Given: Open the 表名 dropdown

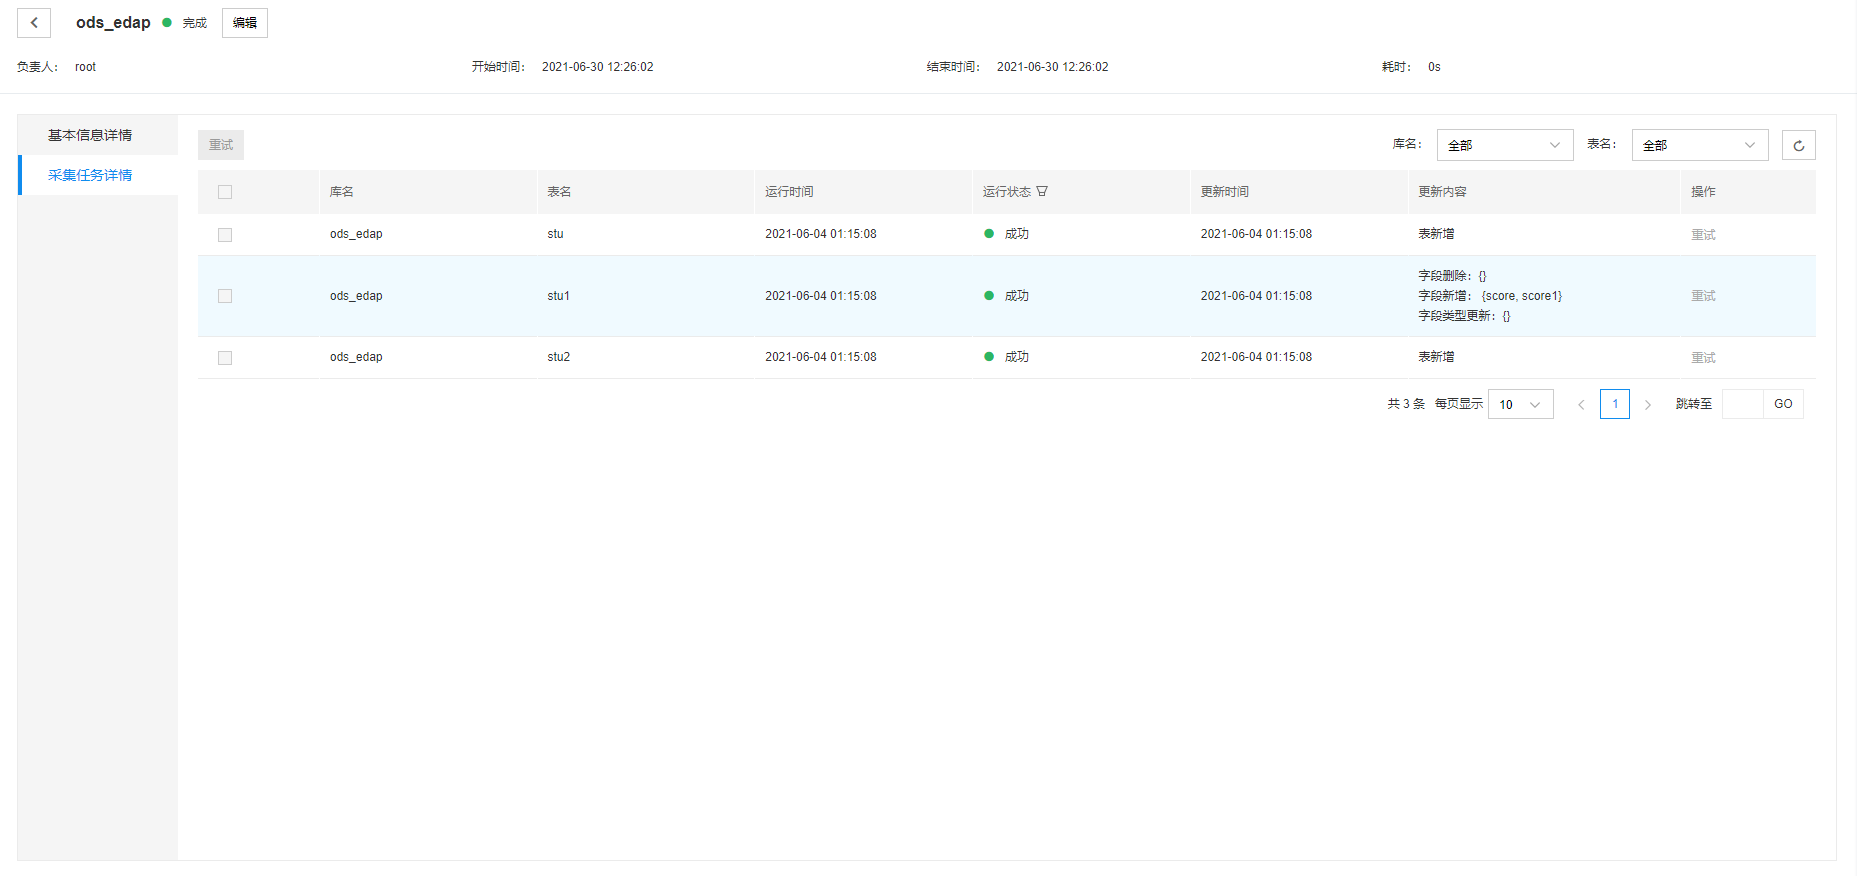Looking at the screenshot, I should tap(1700, 145).
